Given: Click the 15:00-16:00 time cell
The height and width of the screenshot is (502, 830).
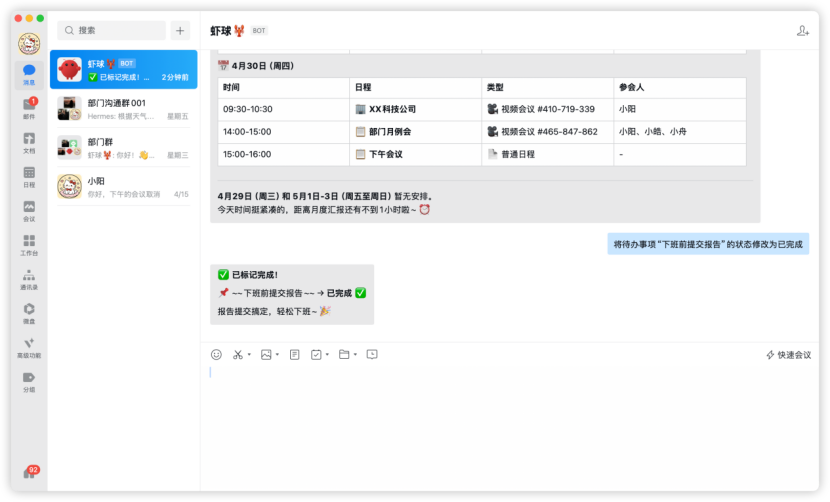Looking at the screenshot, I should click(283, 154).
